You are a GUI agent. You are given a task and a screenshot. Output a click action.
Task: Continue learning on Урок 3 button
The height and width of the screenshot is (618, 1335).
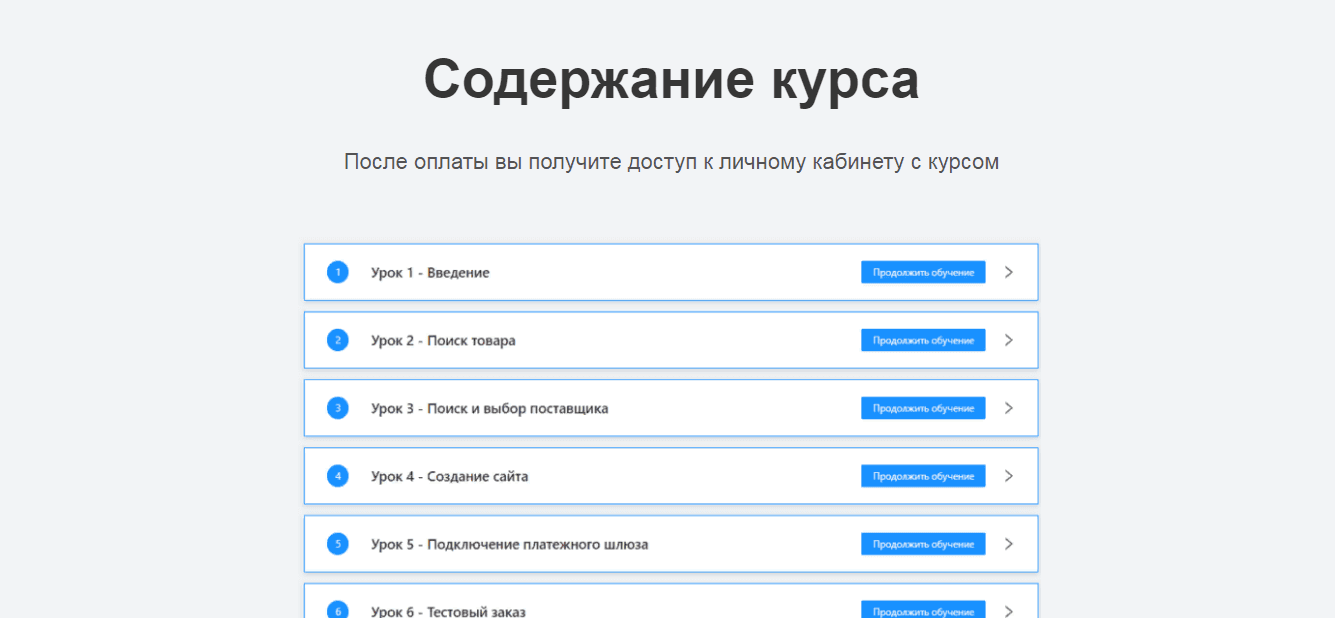(x=923, y=408)
